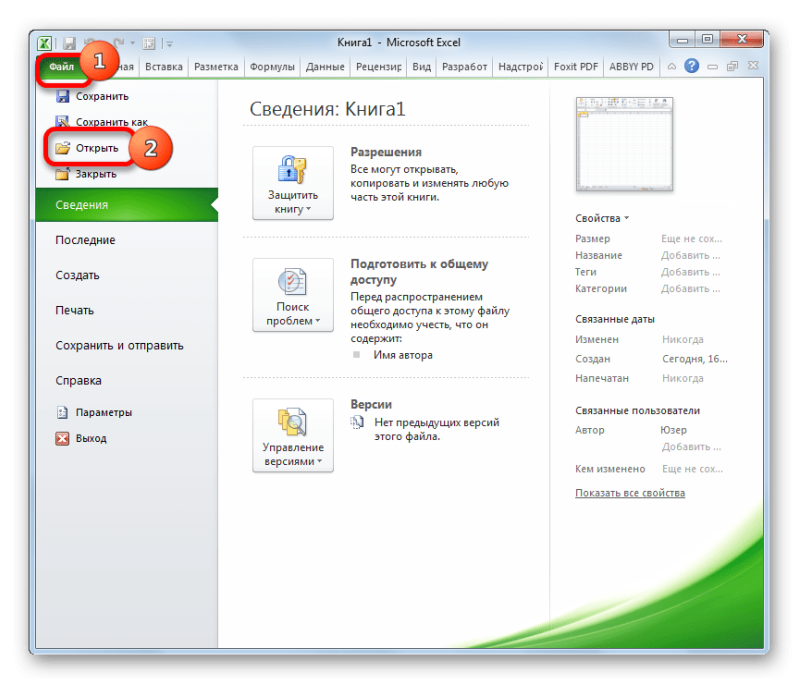This screenshot has width=800, height=685.
Task: Collapse the ribbon with the caret icon
Action: click(672, 66)
